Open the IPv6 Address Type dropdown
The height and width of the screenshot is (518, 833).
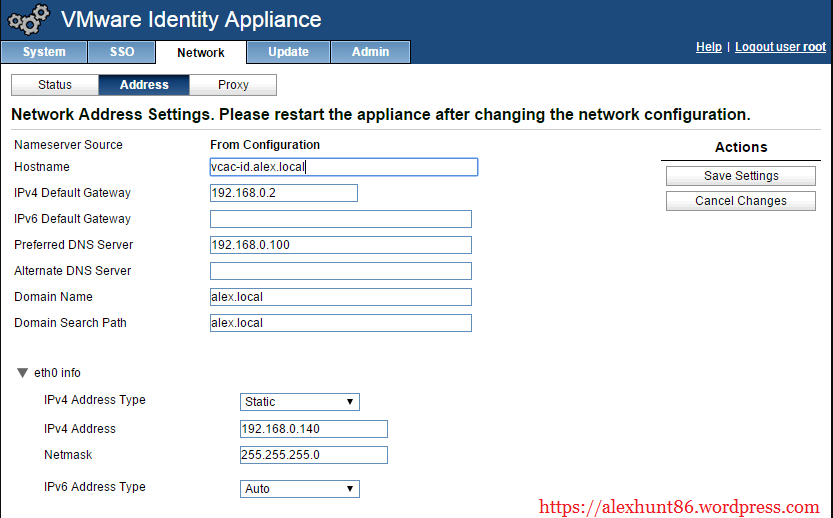(x=300, y=489)
